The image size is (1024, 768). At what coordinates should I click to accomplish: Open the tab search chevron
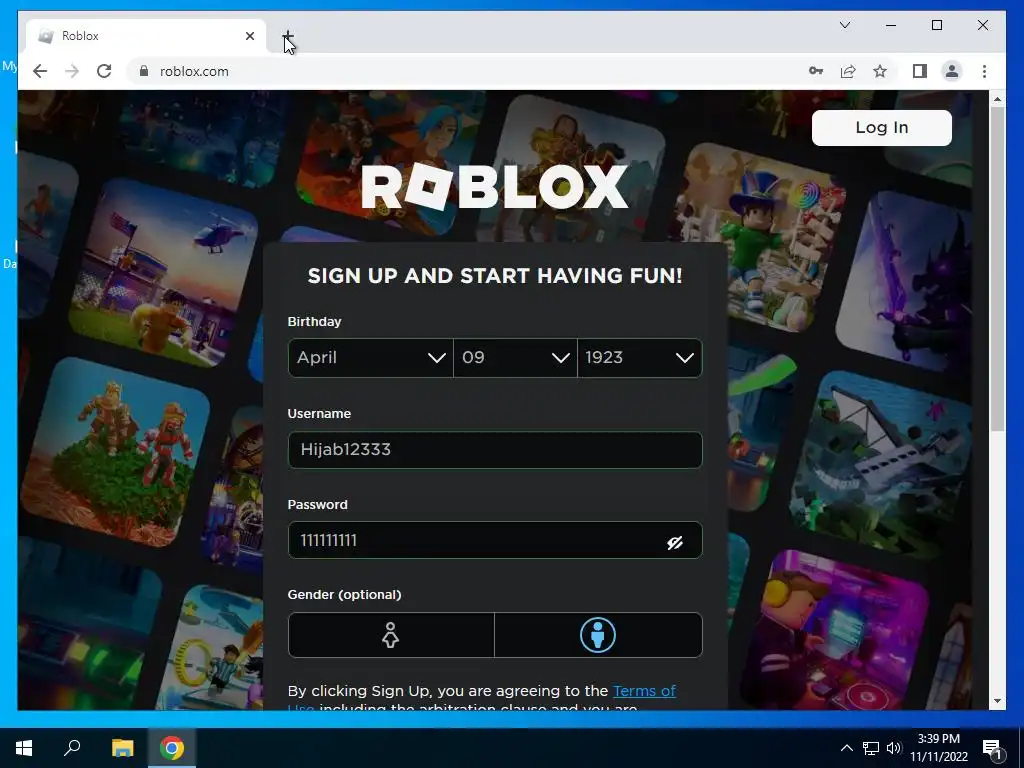[x=844, y=25]
